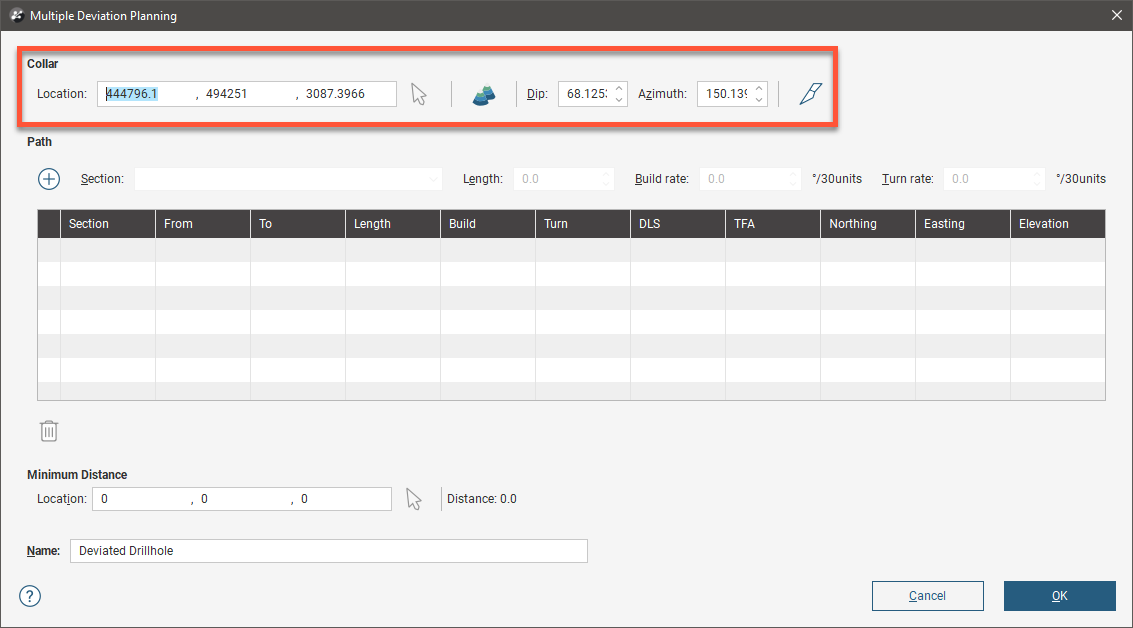Click the trash delete icon below table
This screenshot has width=1133, height=628.
(x=49, y=431)
